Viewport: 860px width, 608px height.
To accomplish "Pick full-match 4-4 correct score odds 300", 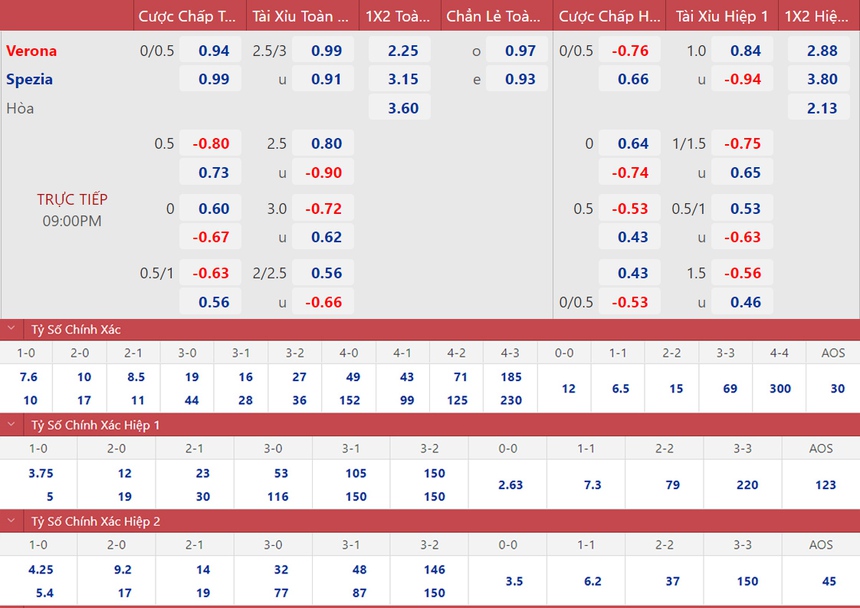I will click(x=780, y=388).
